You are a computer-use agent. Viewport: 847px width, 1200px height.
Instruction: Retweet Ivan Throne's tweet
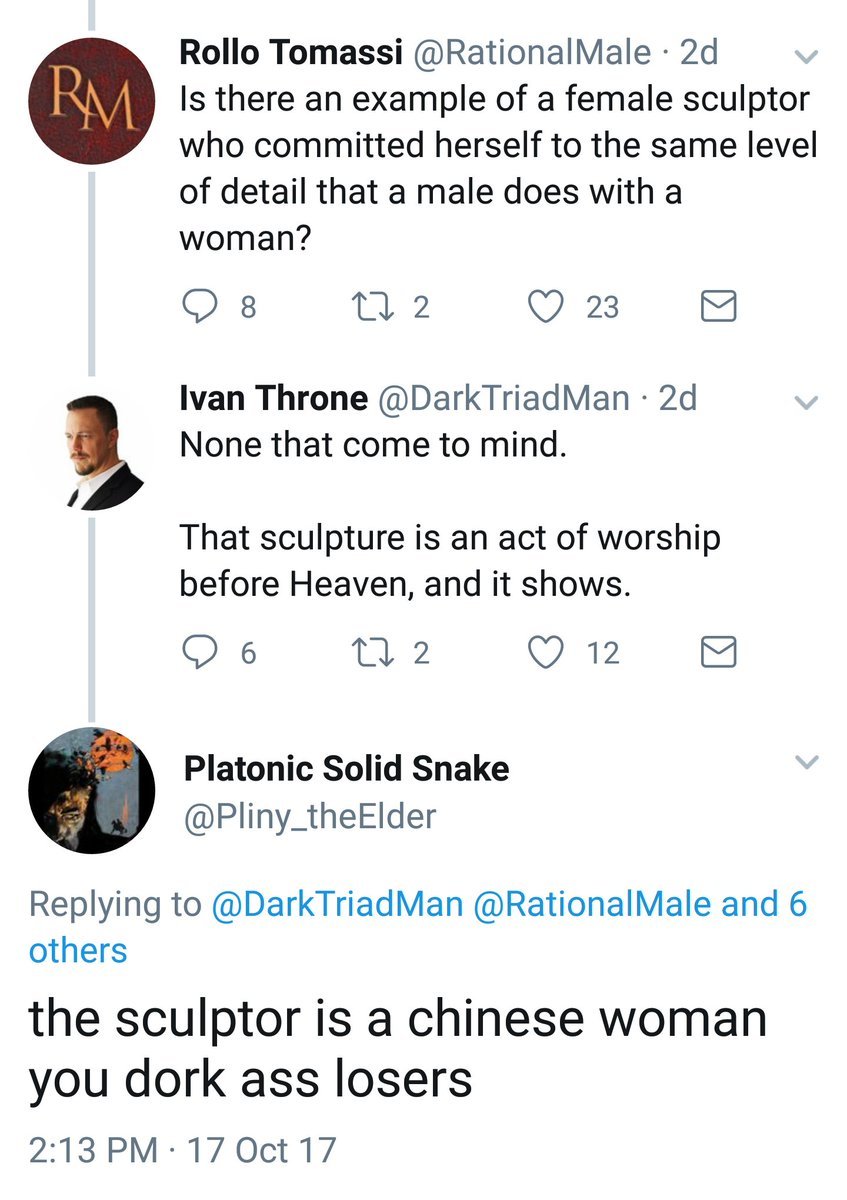[x=379, y=653]
